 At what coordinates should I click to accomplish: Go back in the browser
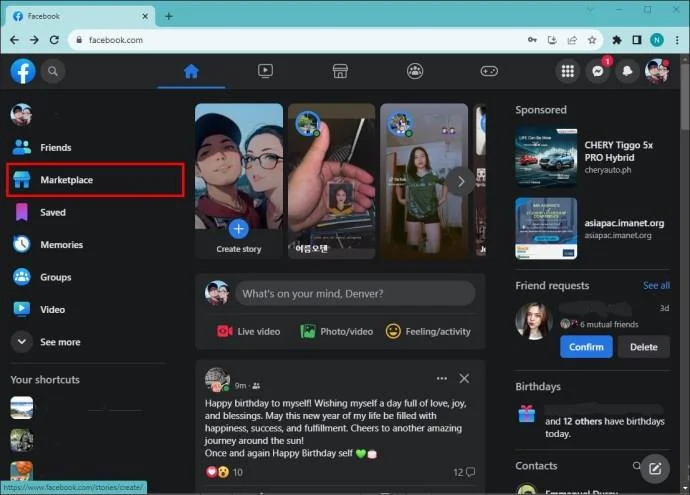pyautogui.click(x=14, y=40)
